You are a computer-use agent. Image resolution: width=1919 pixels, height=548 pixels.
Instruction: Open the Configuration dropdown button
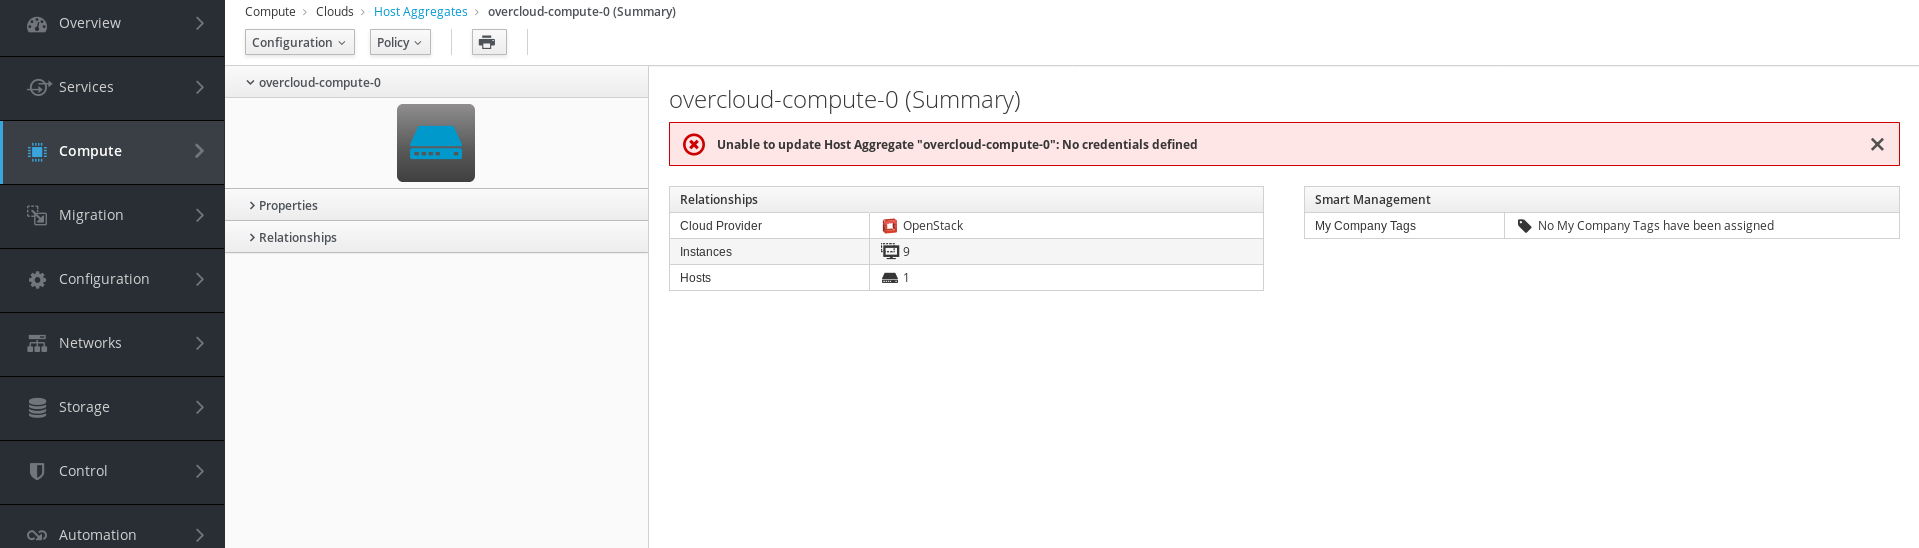point(300,42)
